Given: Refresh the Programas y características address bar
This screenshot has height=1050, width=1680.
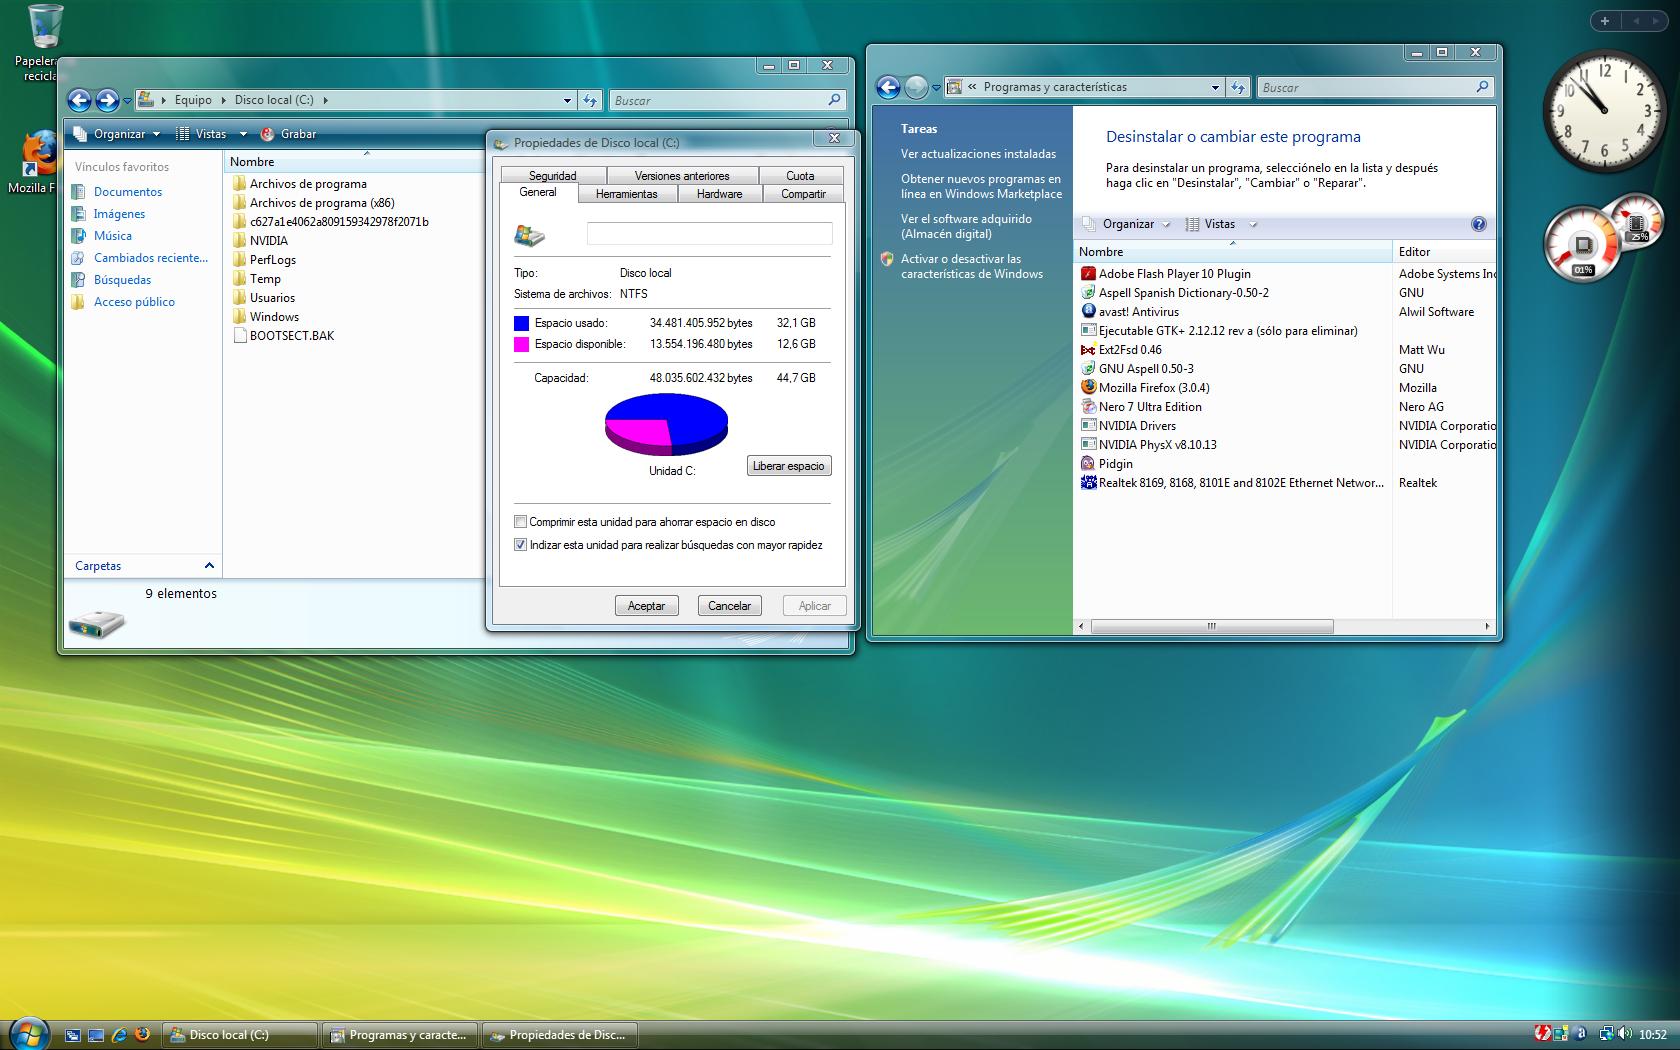Looking at the screenshot, I should 1238,87.
